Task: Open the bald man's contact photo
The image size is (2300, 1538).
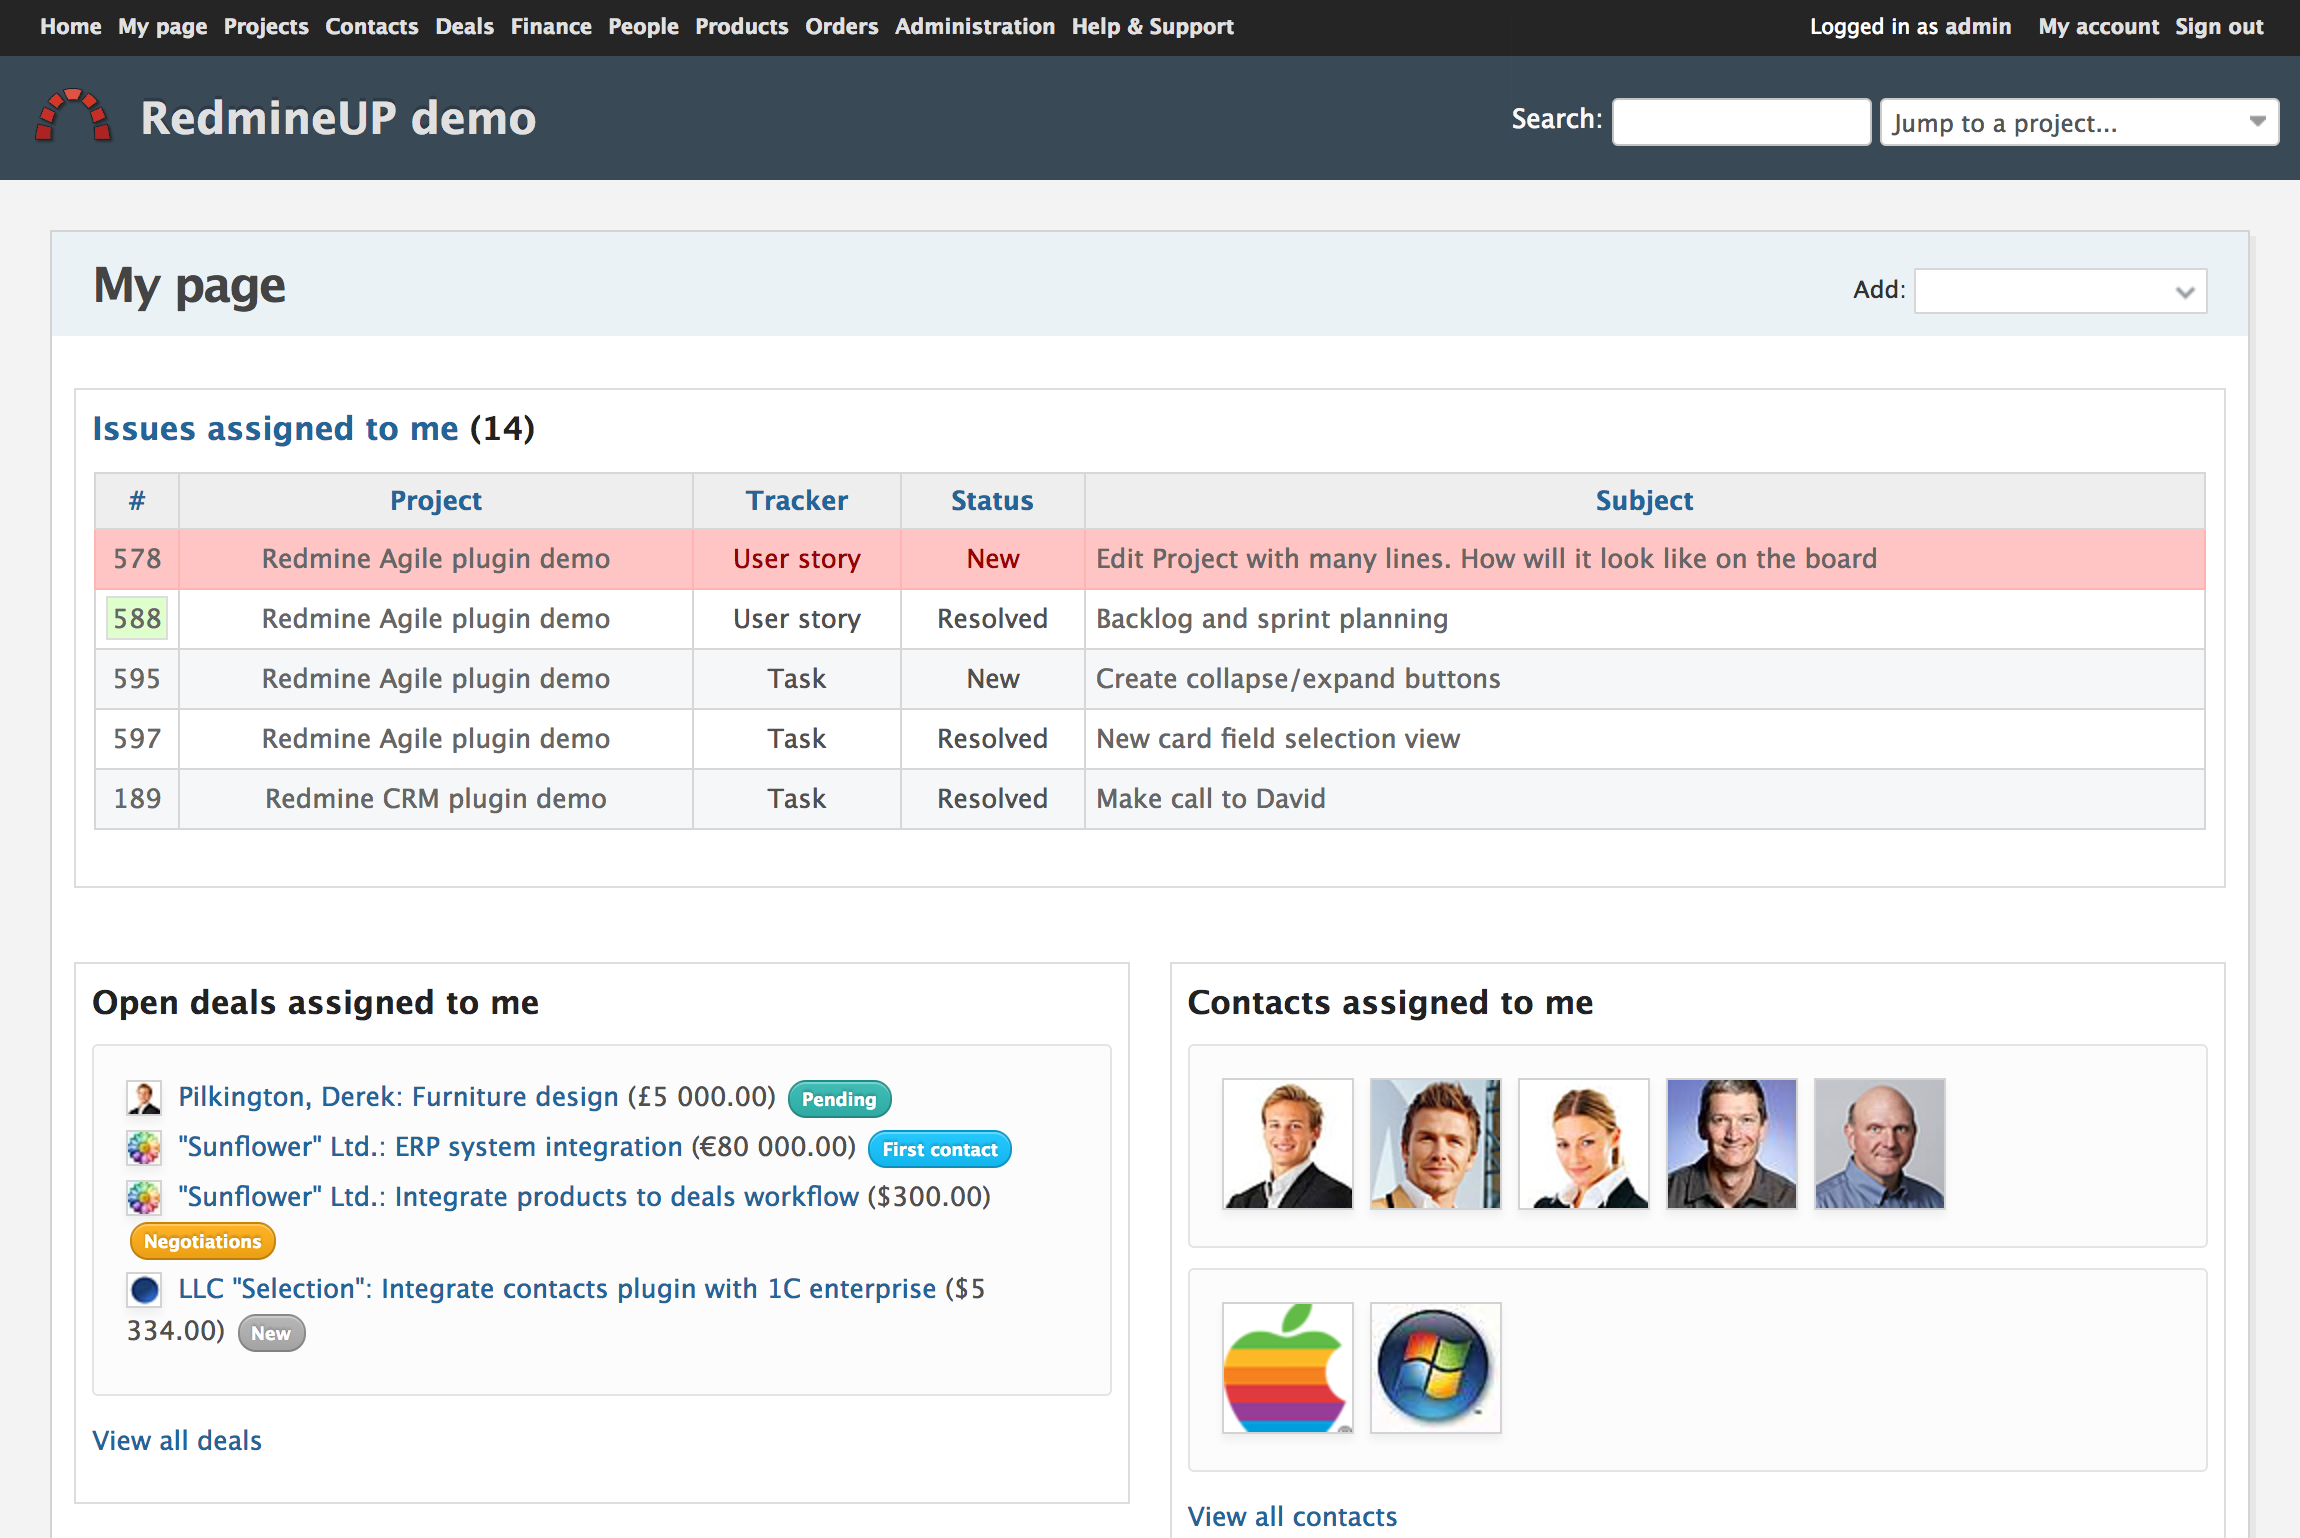Action: (1879, 1143)
